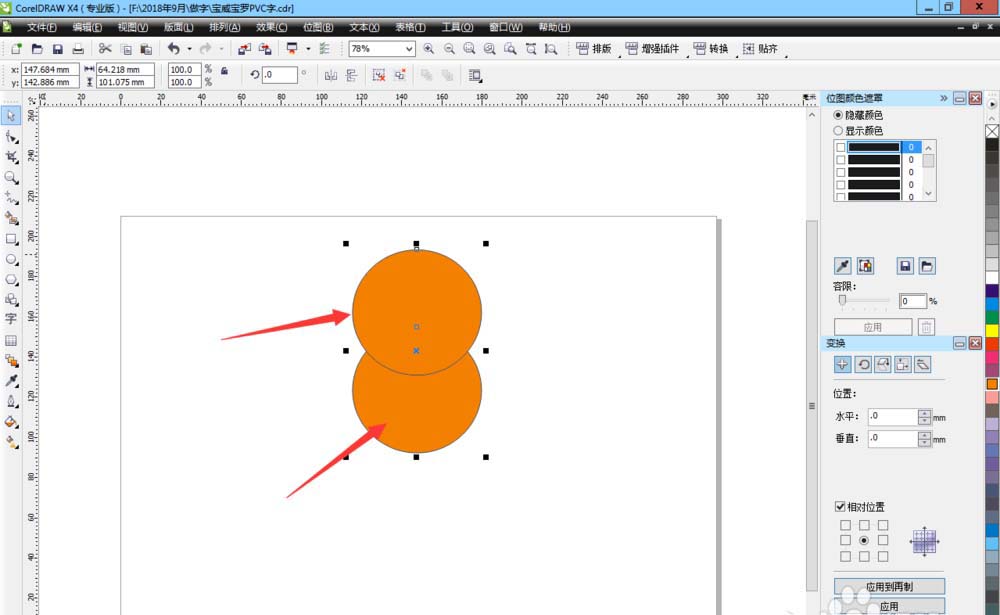This screenshot has height=615, width=1000.
Task: Select the bottom-right anchor point box
Action: 883,556
